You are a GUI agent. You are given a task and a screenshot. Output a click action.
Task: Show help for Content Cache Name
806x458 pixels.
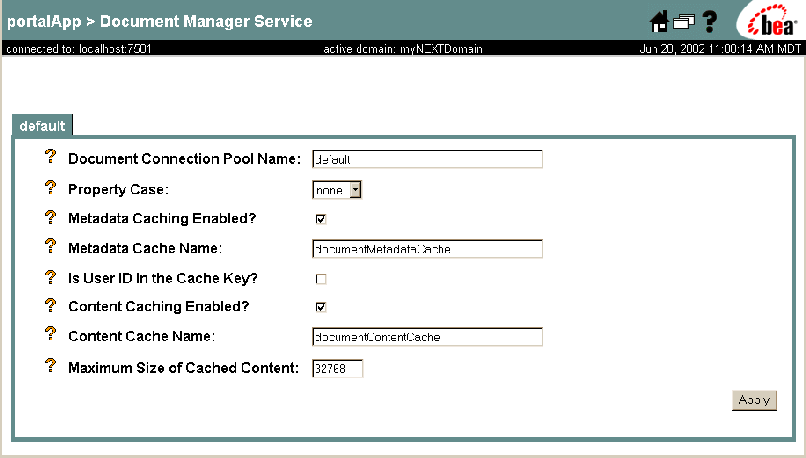click(x=50, y=333)
